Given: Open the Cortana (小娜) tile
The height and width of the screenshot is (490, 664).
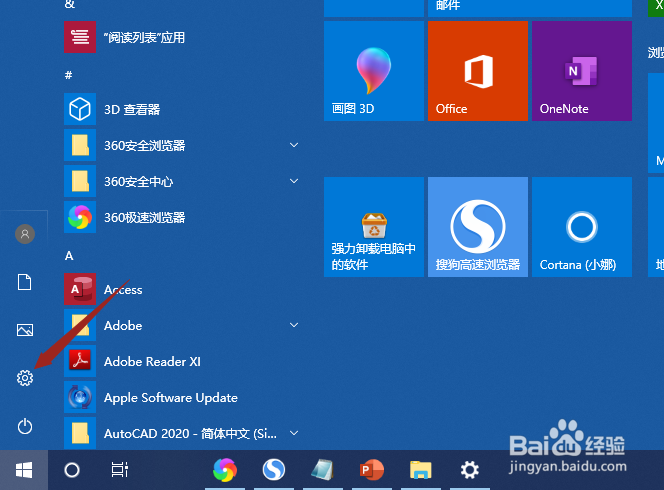Looking at the screenshot, I should (x=582, y=227).
